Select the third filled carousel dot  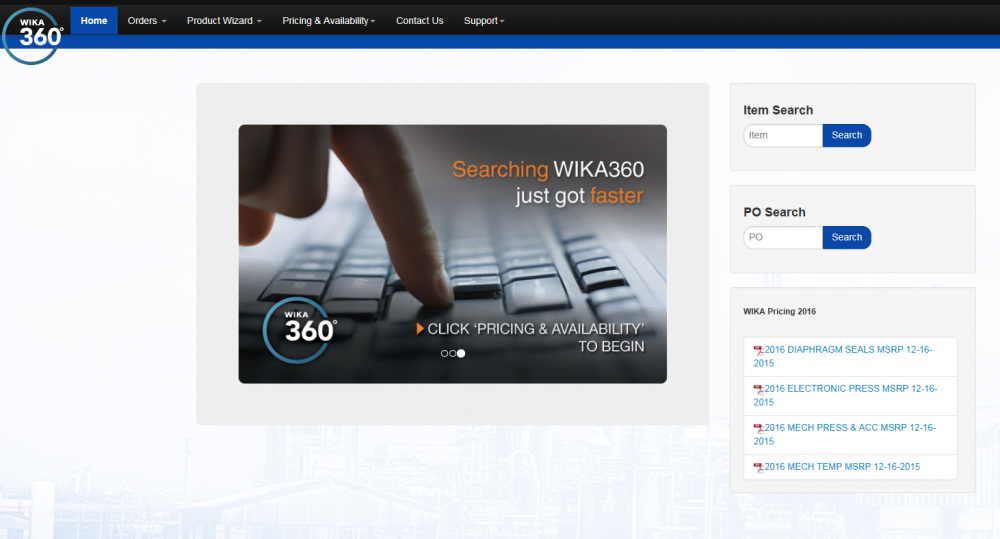pyautogui.click(x=461, y=353)
